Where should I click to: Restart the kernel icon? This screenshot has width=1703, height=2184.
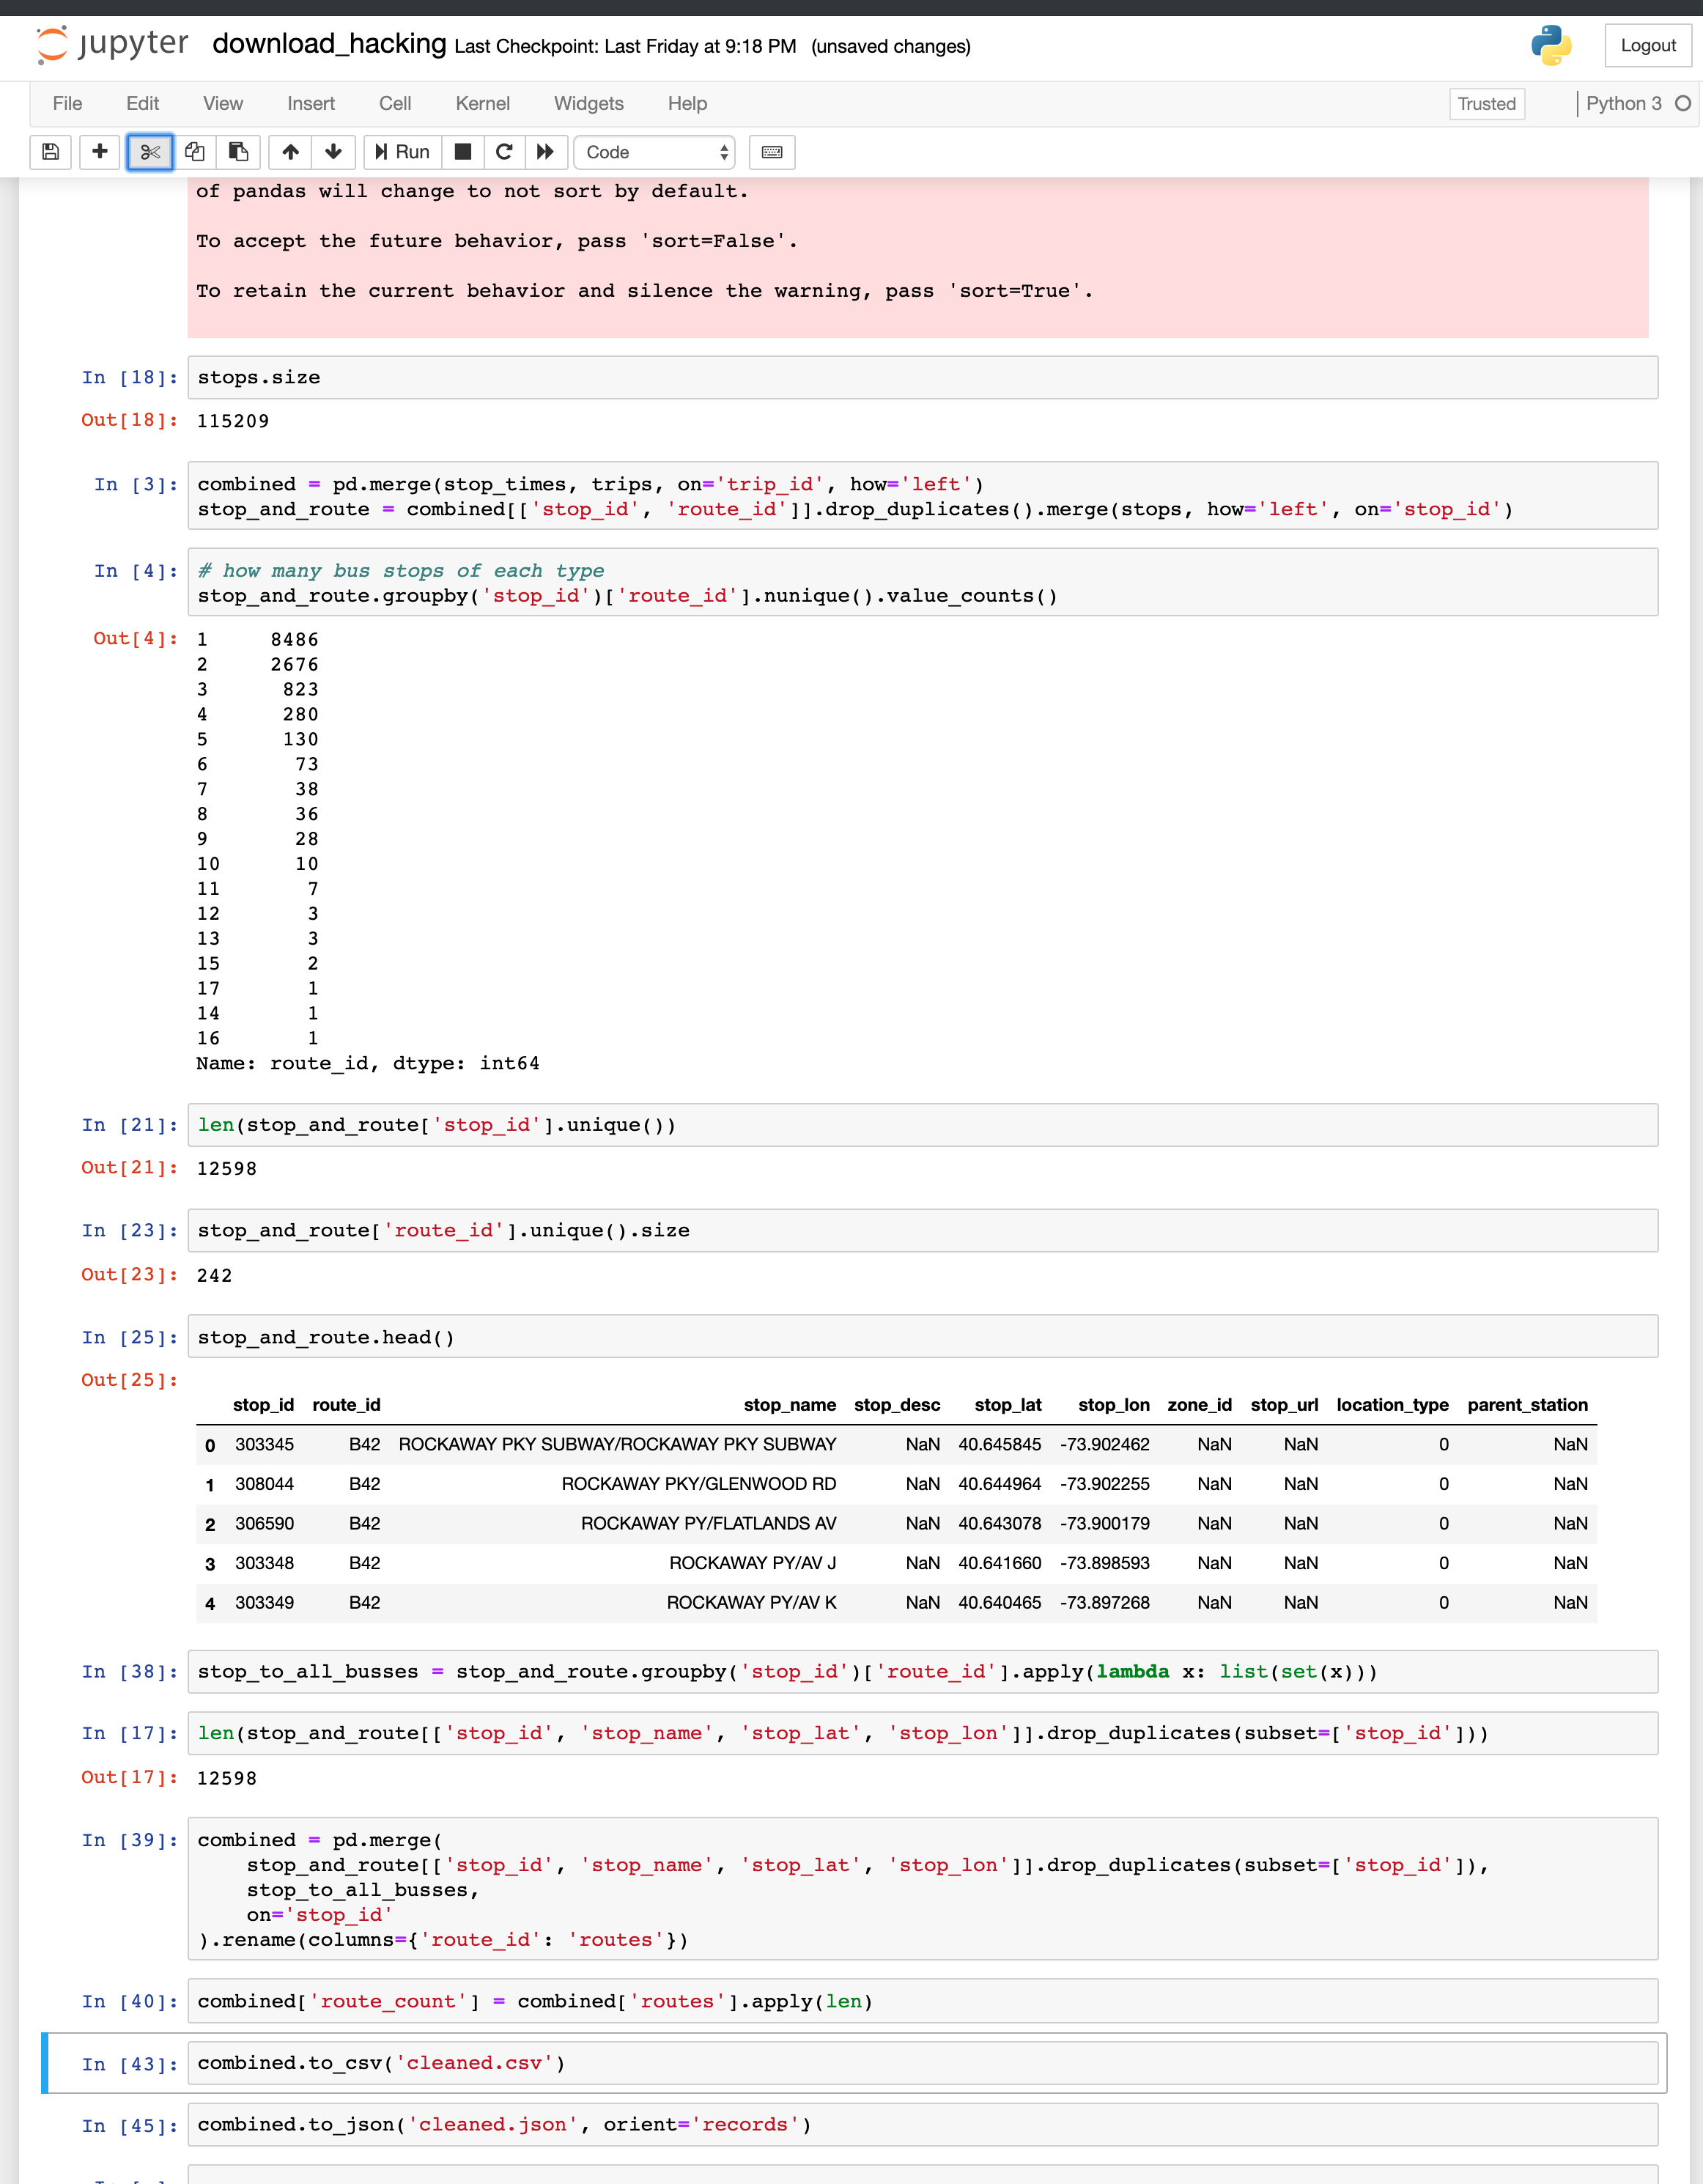[x=504, y=152]
